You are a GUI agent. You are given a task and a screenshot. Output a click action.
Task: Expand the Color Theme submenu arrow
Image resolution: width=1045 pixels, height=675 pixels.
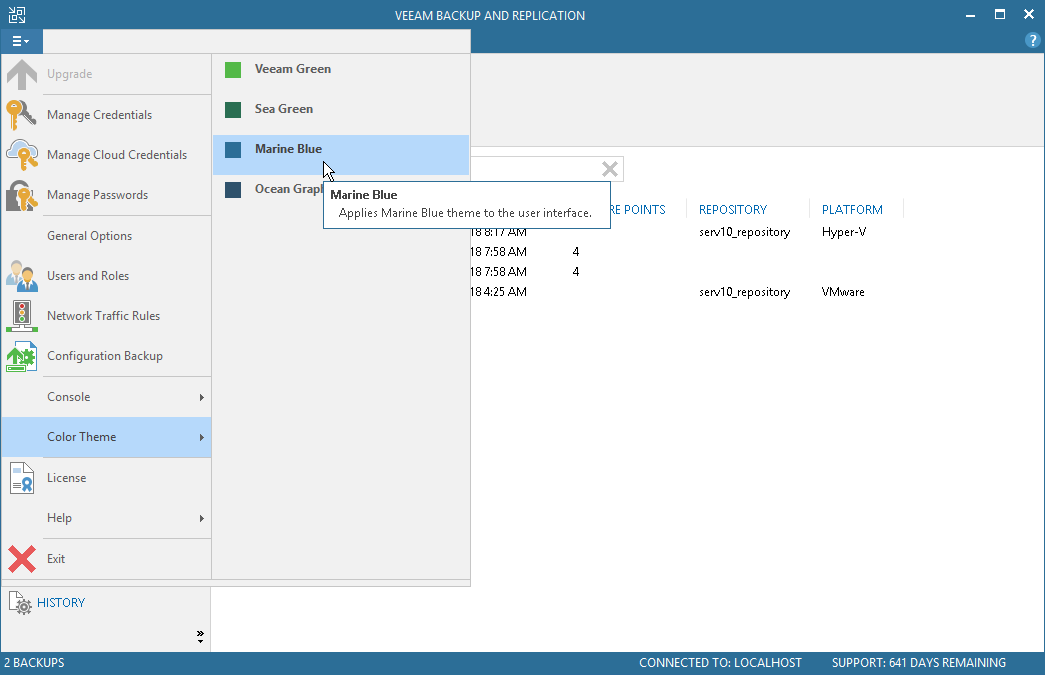coord(201,437)
